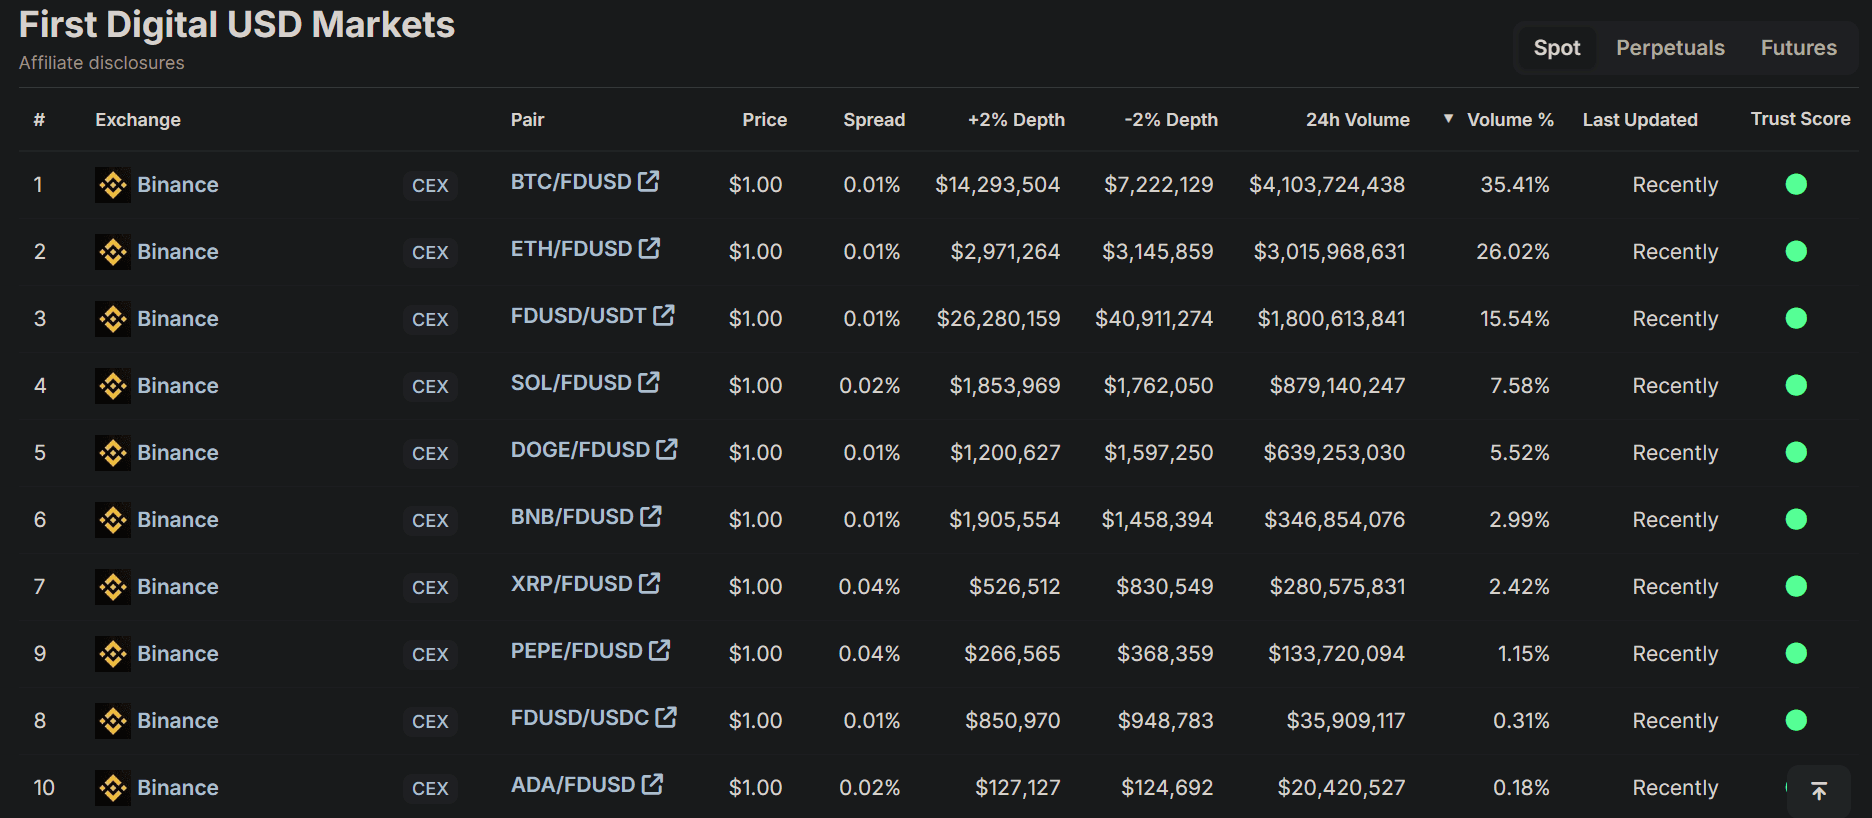1872x818 pixels.
Task: Open the DOGE/FDUSD pair link
Action: click(580, 450)
